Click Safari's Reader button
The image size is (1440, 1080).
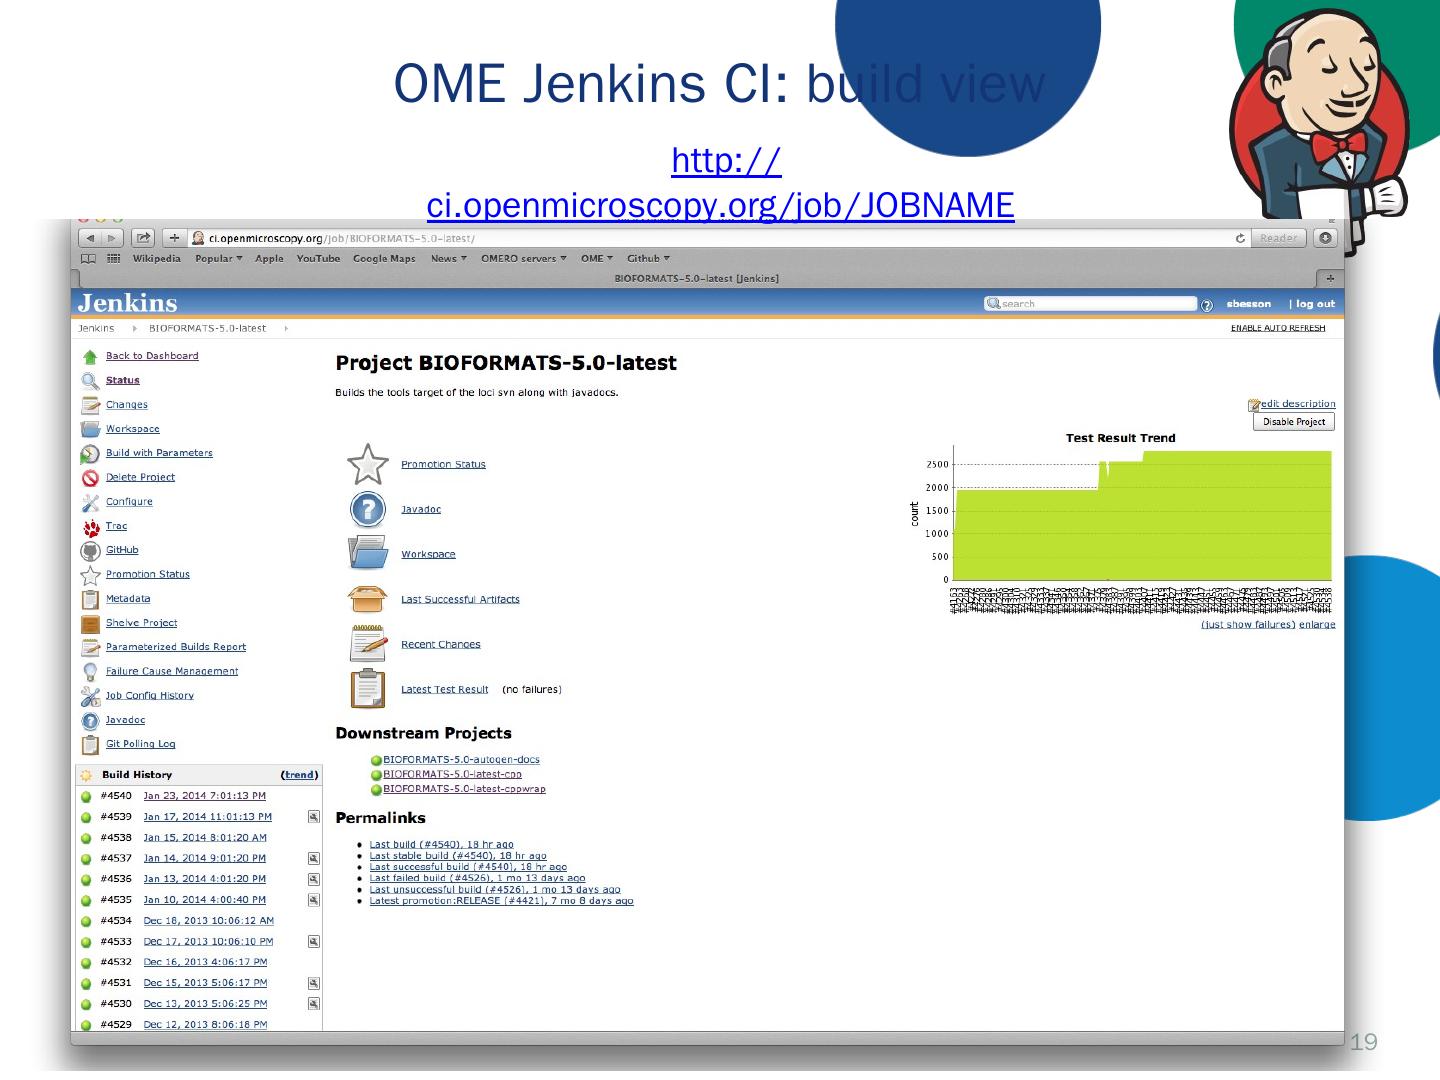click(x=1279, y=238)
